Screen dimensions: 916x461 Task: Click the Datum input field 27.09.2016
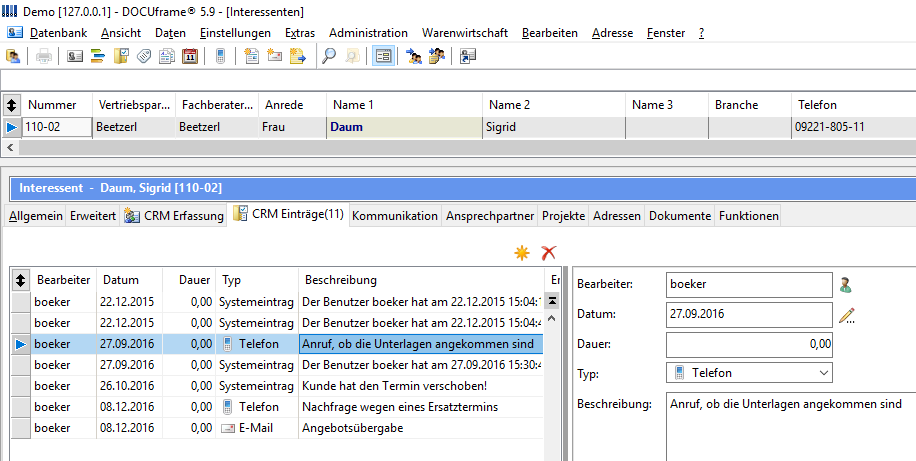[749, 314]
